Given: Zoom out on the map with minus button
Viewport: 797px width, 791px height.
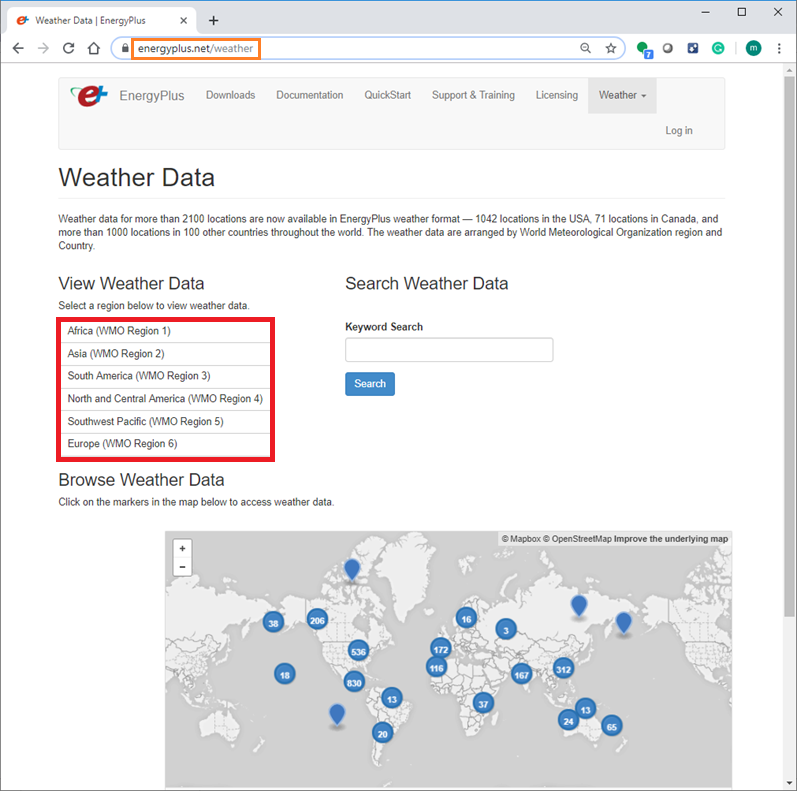Looking at the screenshot, I should [182, 567].
